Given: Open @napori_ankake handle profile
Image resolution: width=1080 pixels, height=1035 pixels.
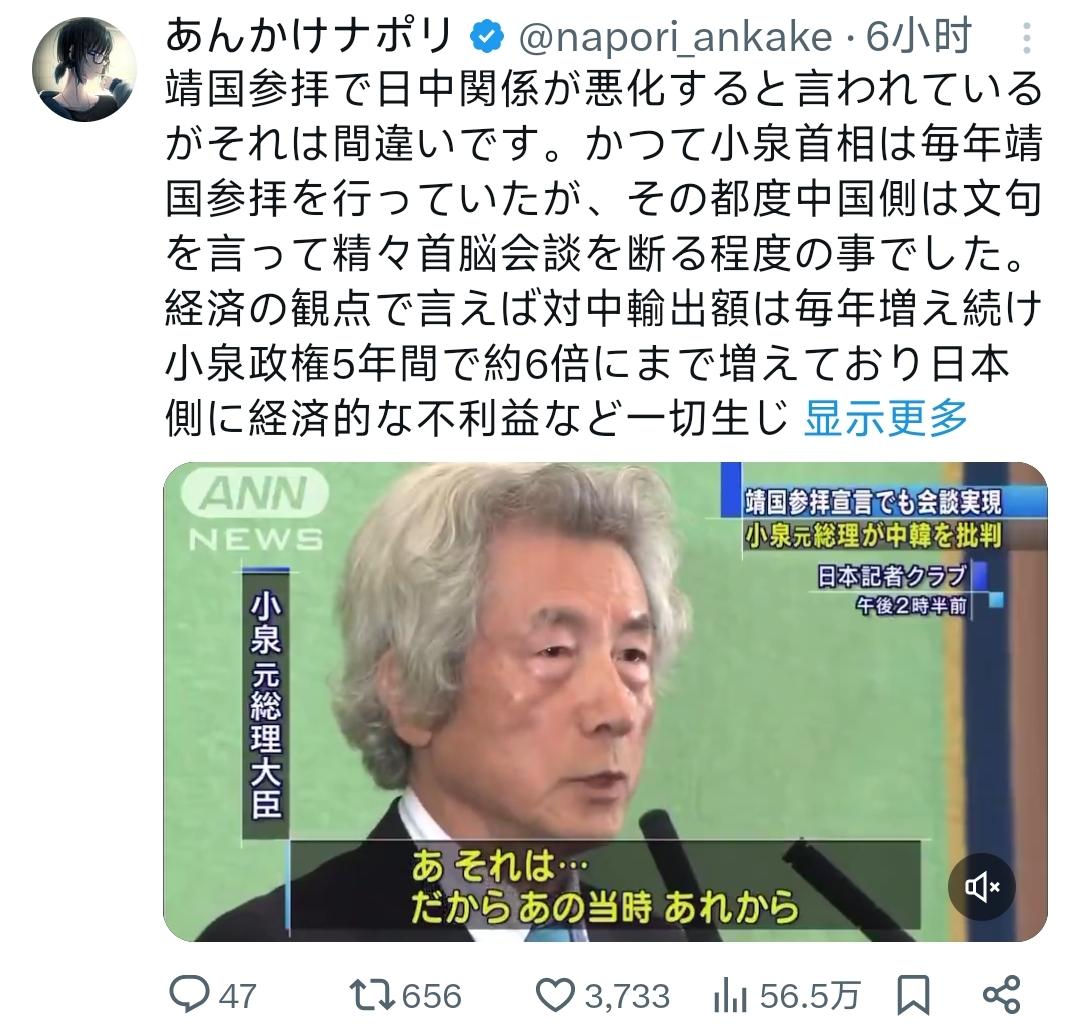Looking at the screenshot, I should [675, 37].
